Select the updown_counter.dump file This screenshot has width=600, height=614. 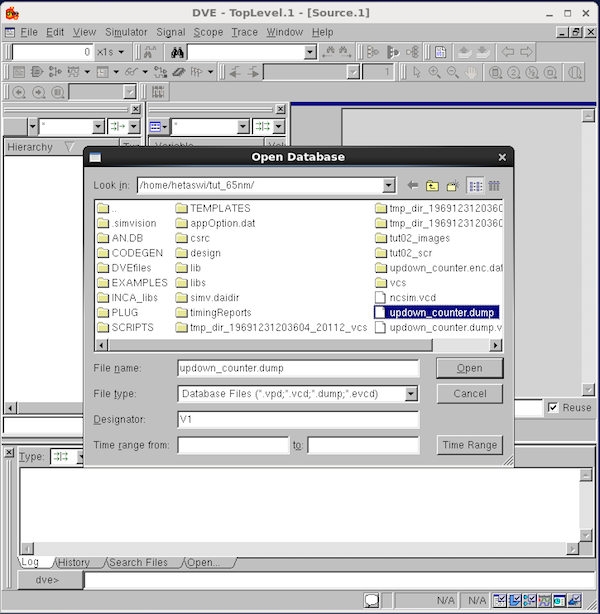tap(437, 312)
